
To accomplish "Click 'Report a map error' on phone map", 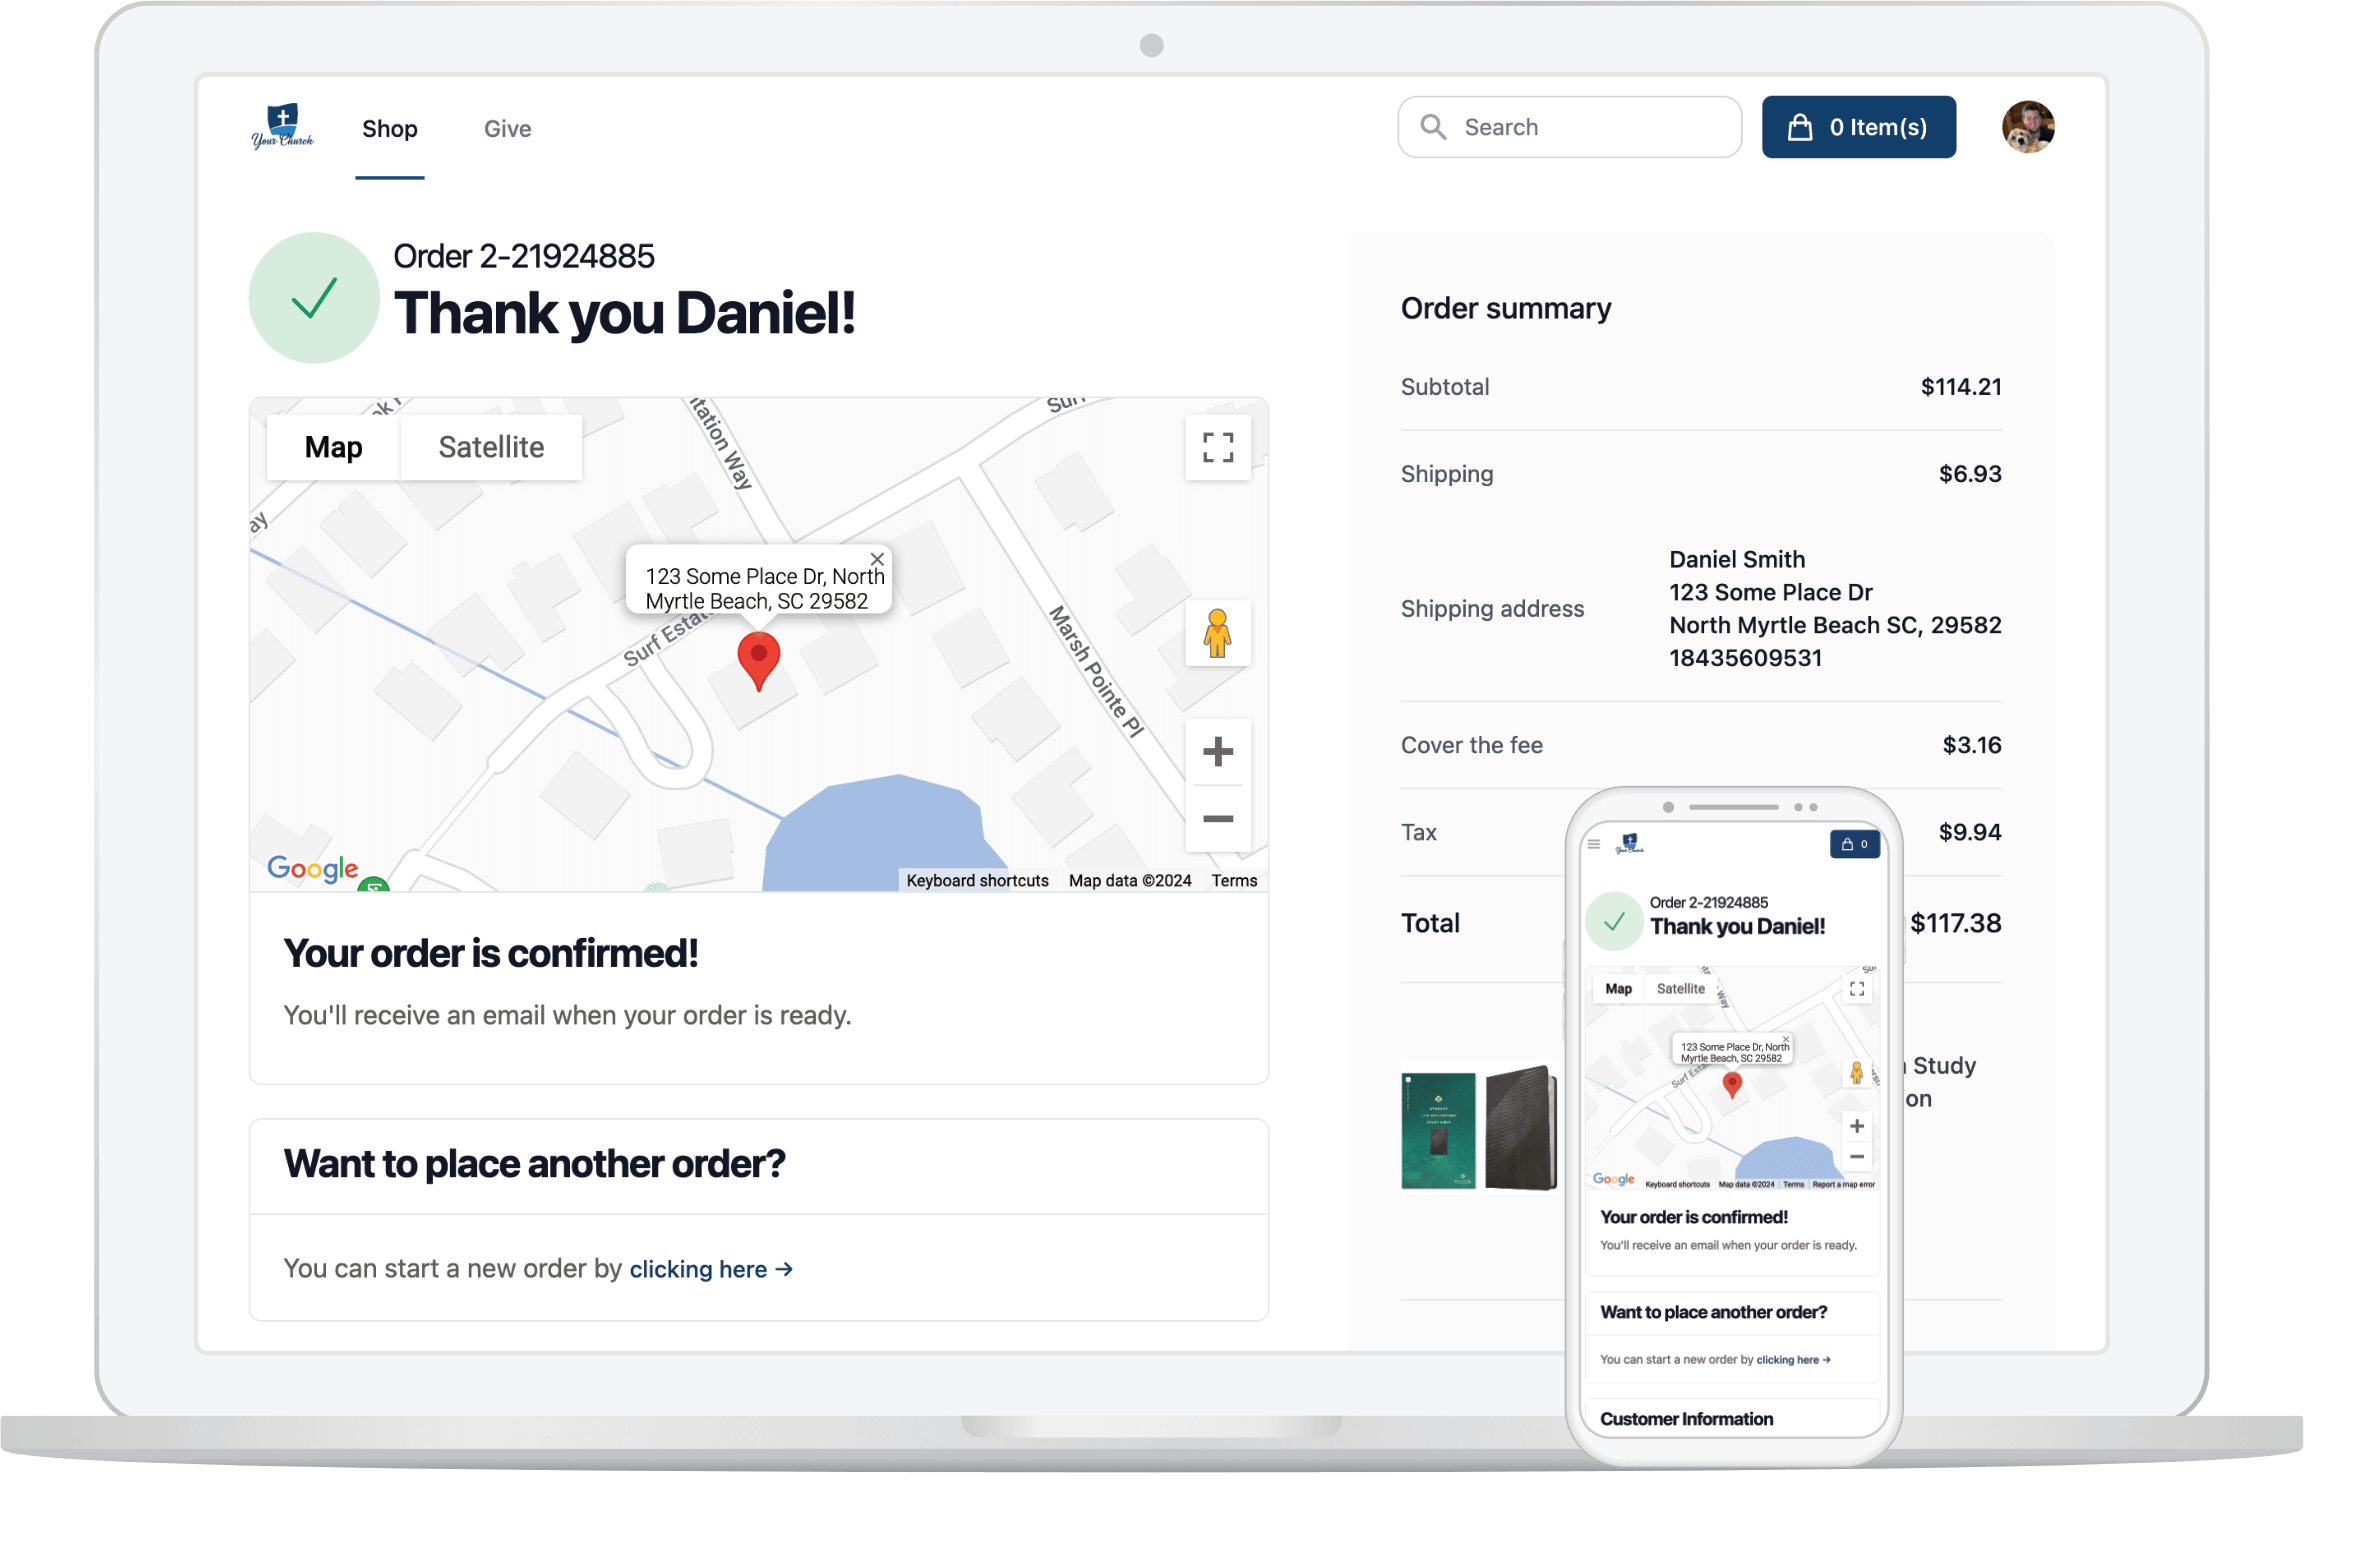I will coord(1844,1185).
